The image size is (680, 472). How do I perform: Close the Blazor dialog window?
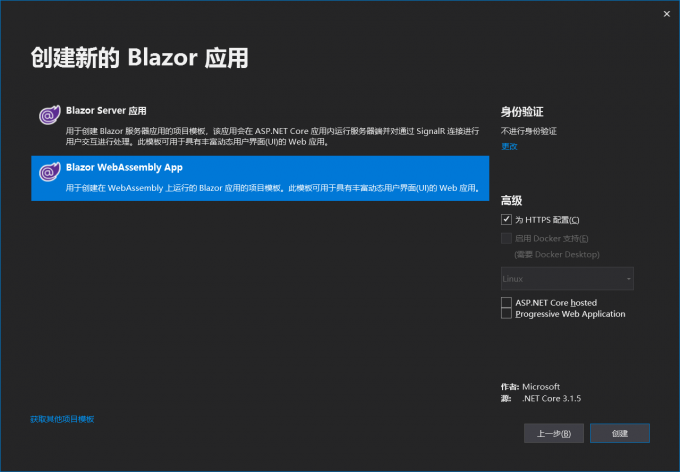pyautogui.click(x=667, y=14)
